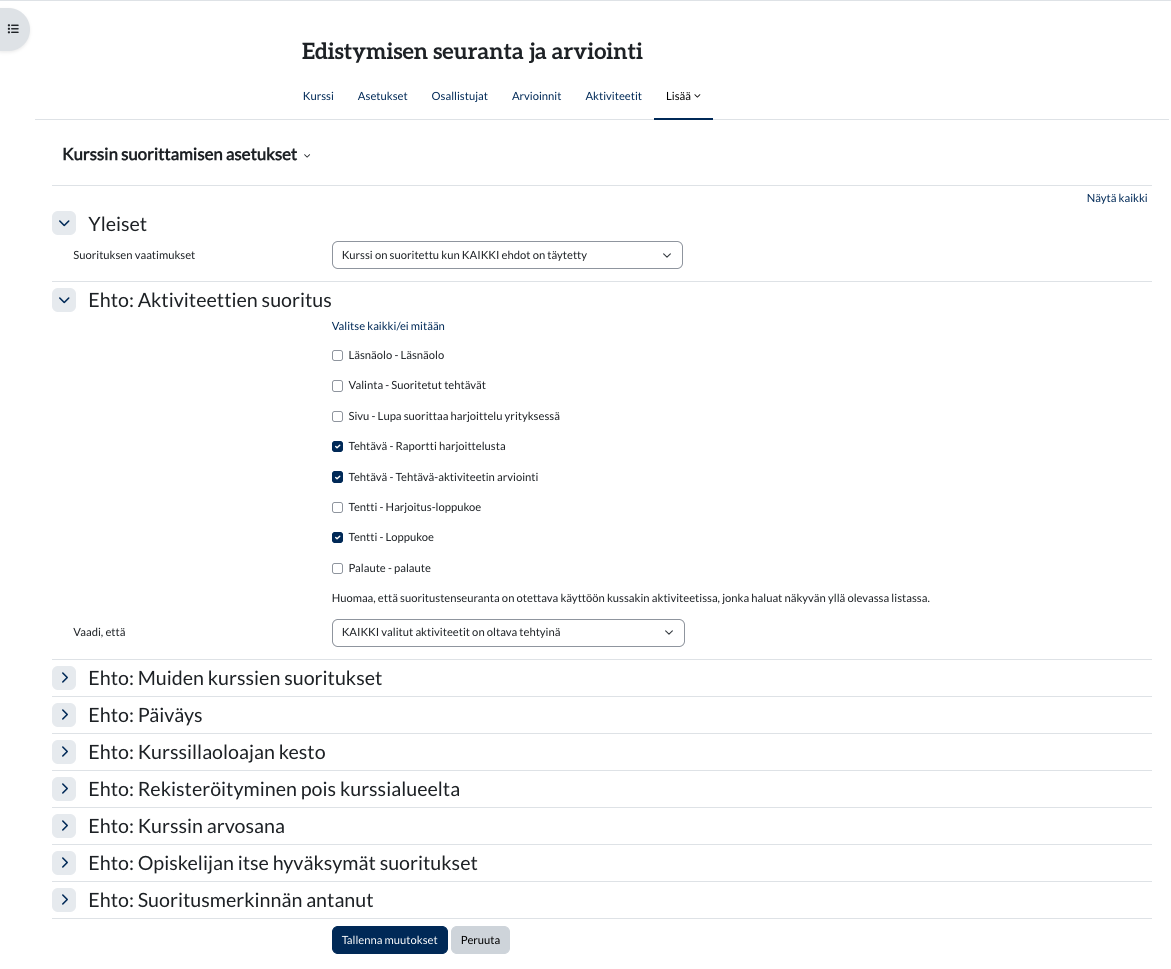
Task: Expand the Ehto: Päiväys chevron icon
Action: (x=64, y=715)
